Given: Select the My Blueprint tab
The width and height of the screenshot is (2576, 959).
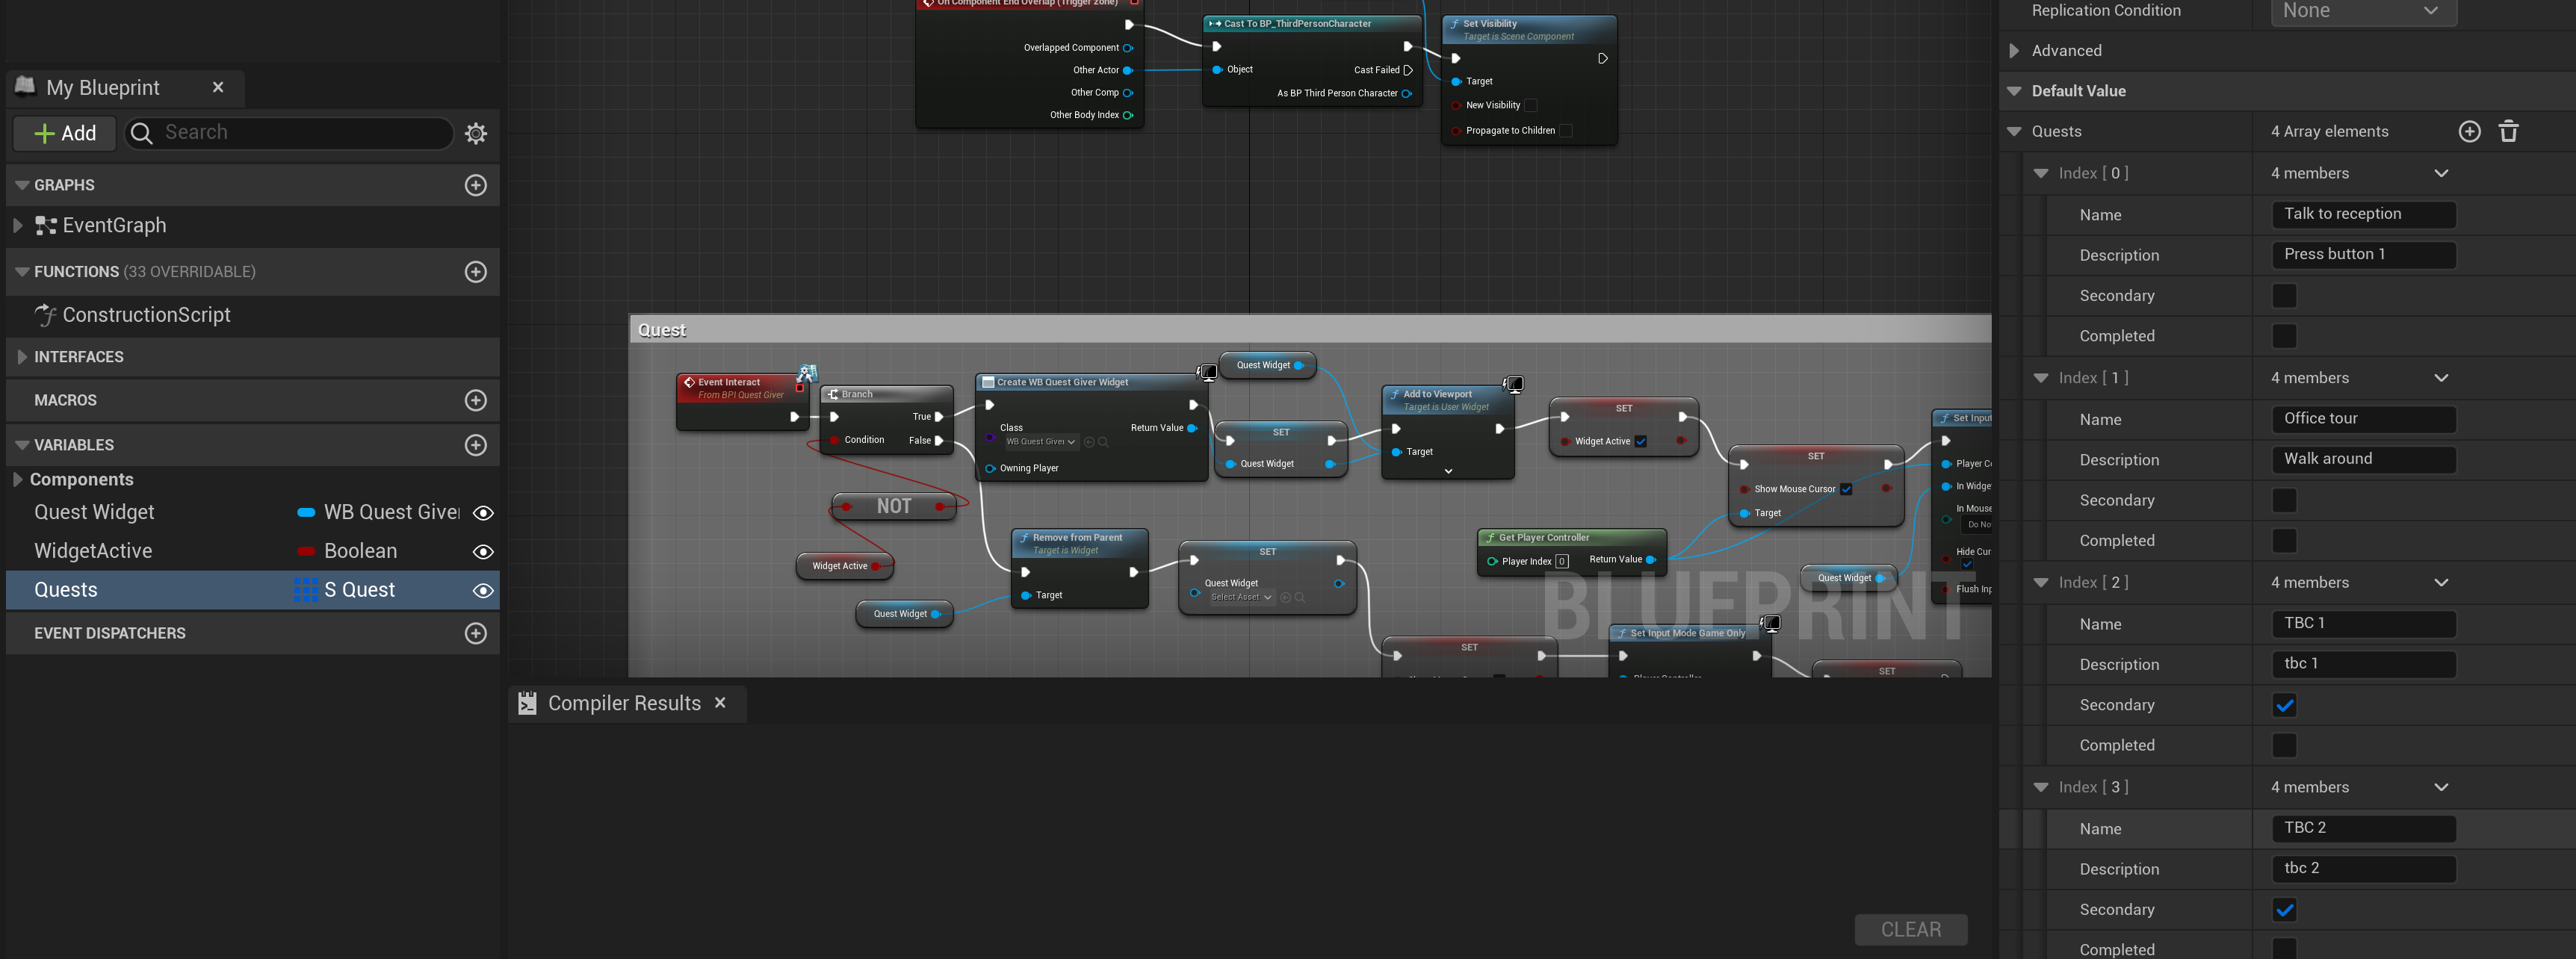Looking at the screenshot, I should point(103,88).
